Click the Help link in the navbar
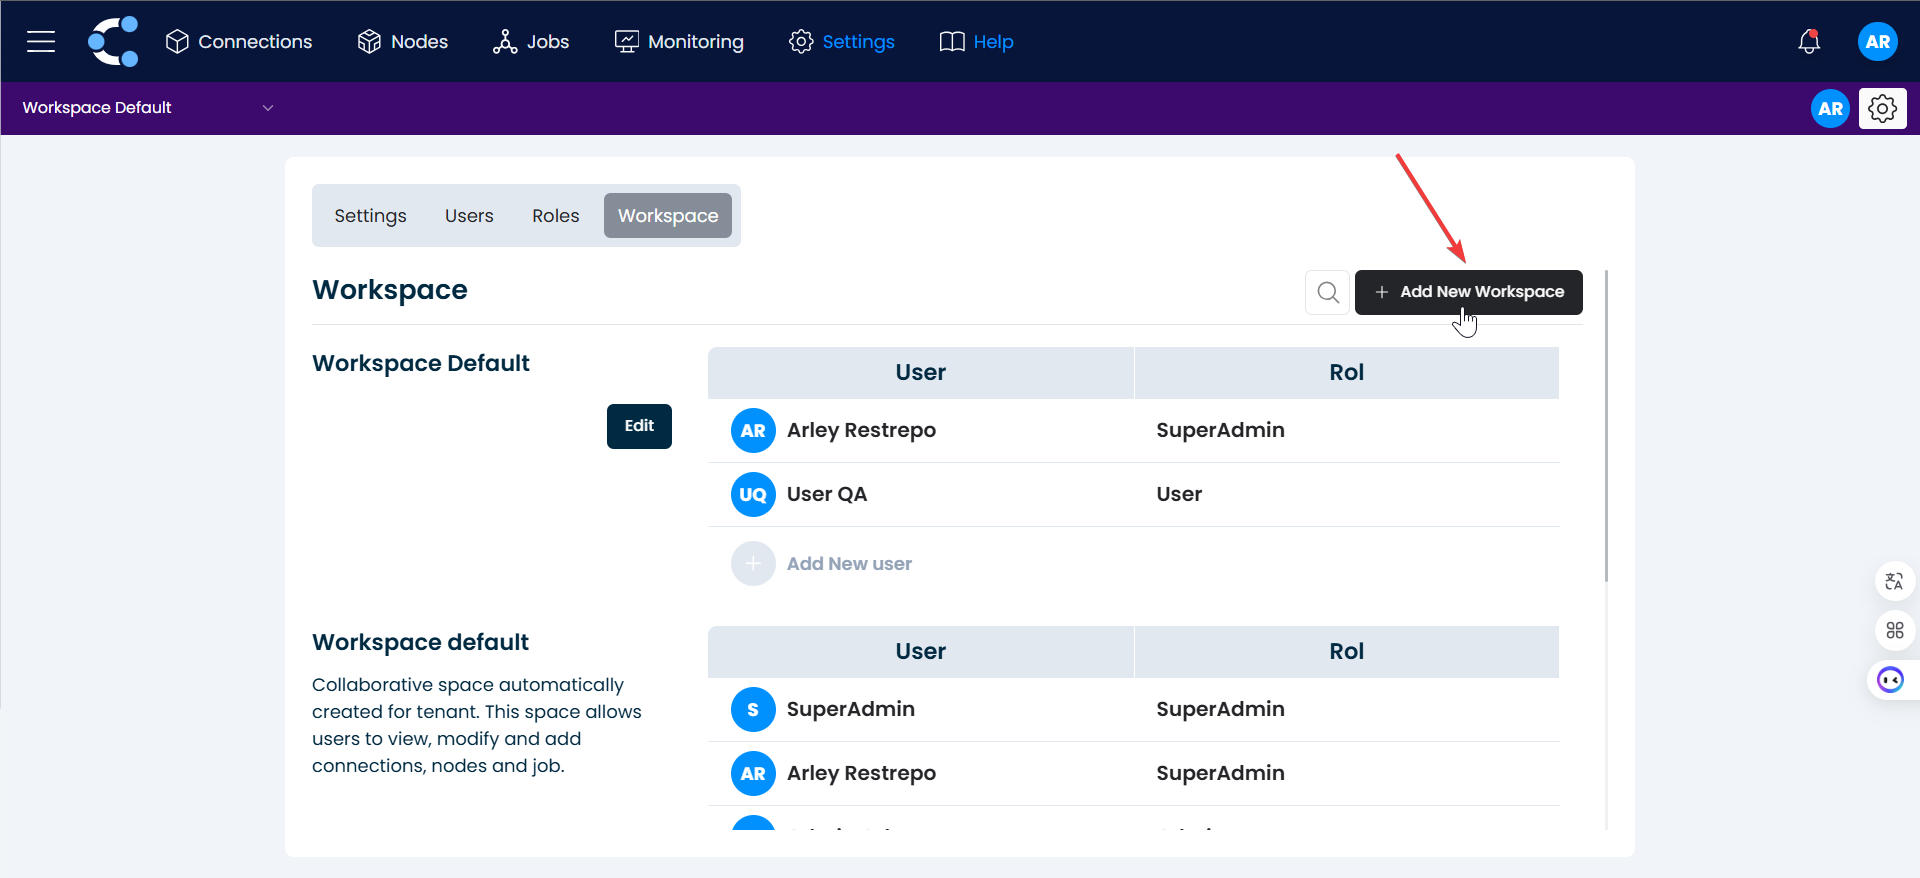 [x=976, y=41]
